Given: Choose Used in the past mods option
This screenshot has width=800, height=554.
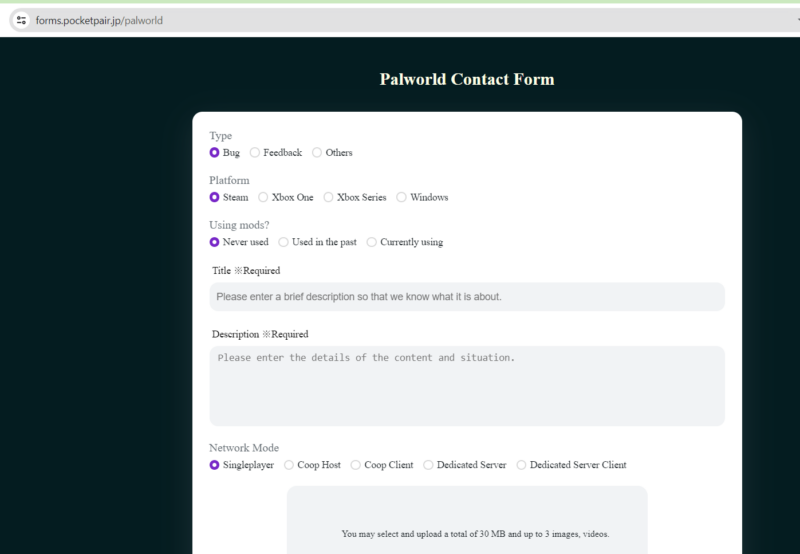Looking at the screenshot, I should (x=284, y=242).
